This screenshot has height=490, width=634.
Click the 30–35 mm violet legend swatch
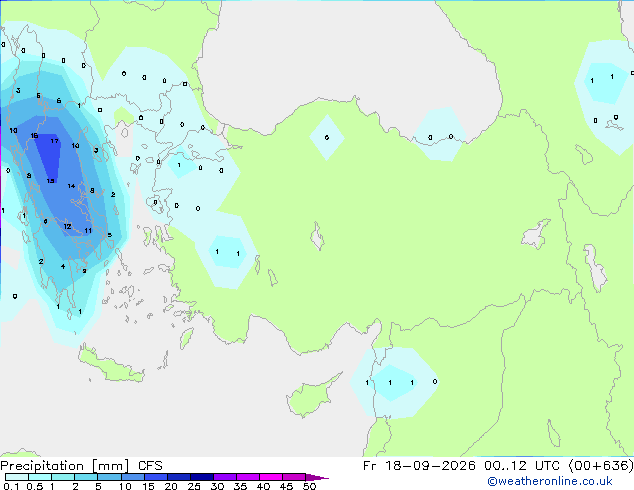click(224, 477)
